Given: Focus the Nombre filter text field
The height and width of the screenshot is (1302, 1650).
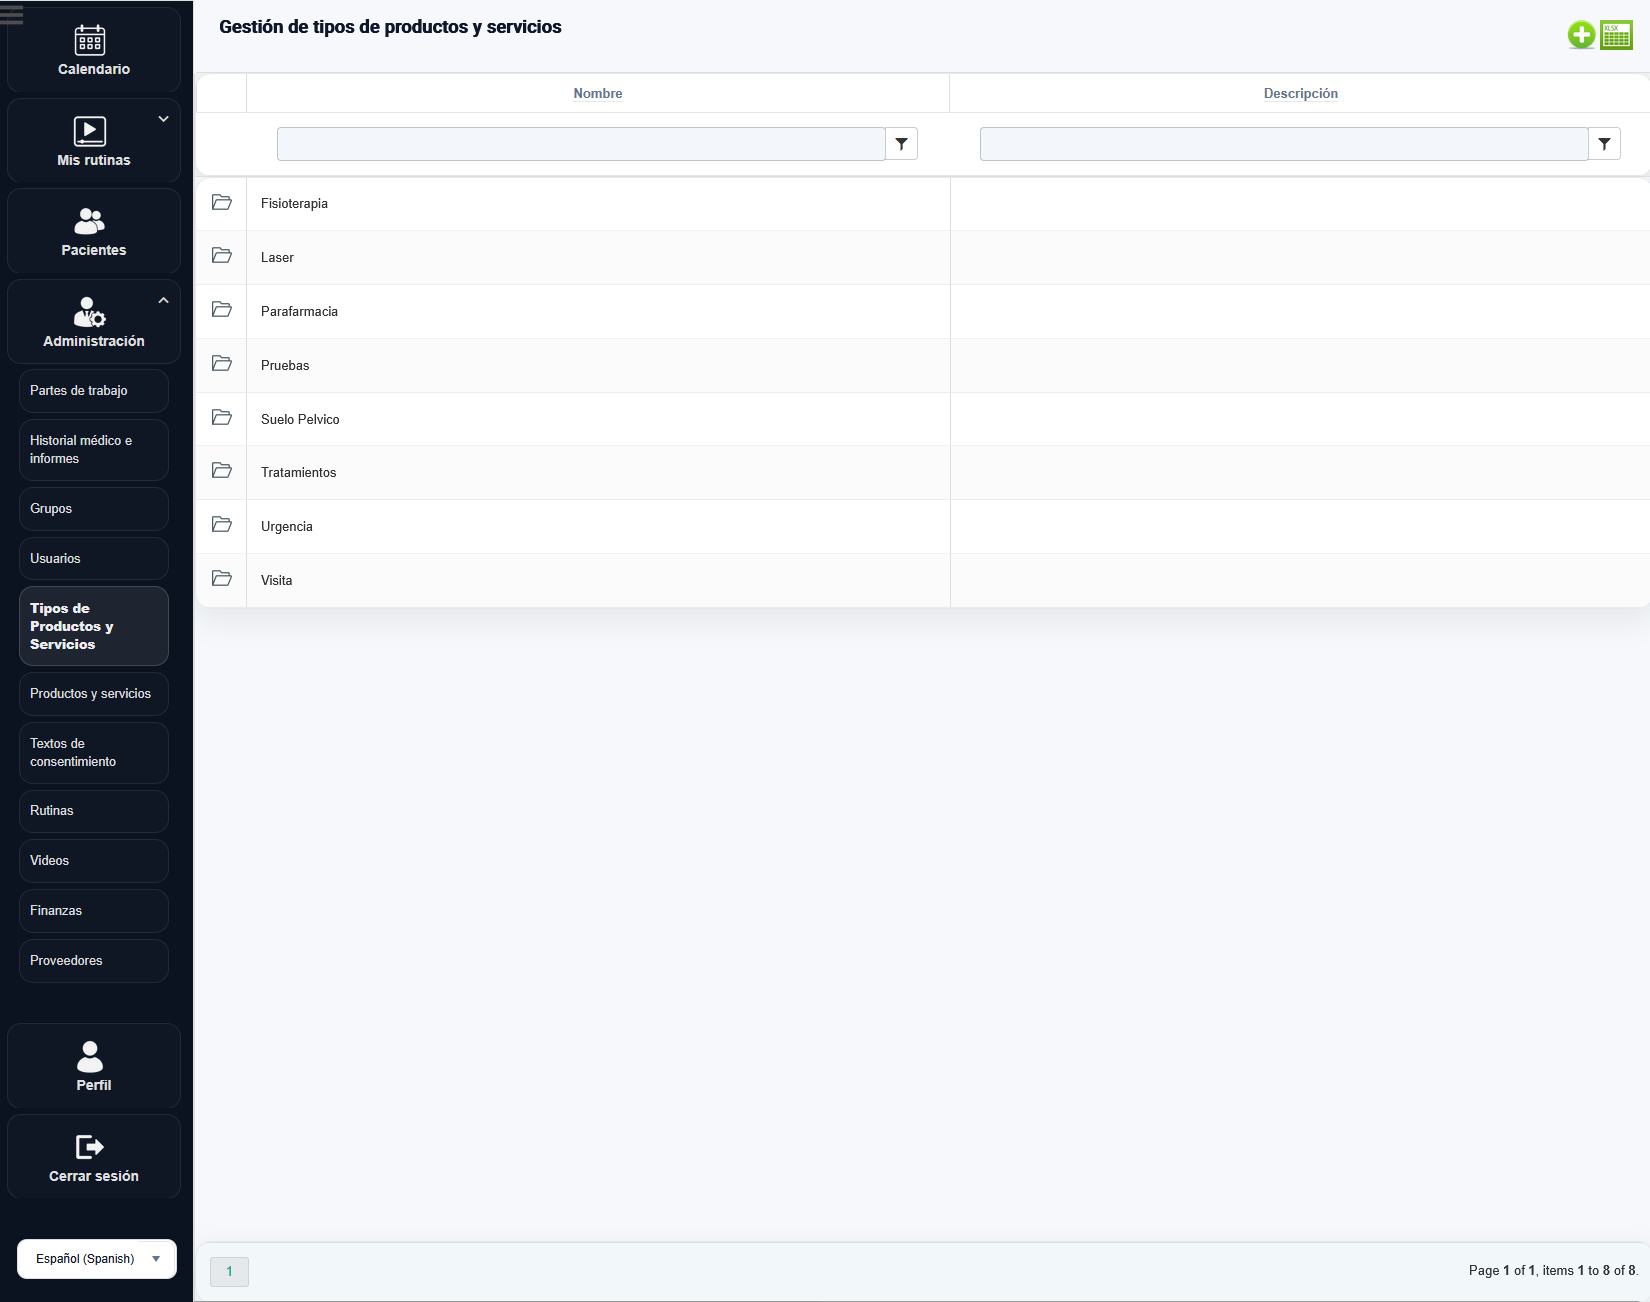Looking at the screenshot, I should [580, 144].
